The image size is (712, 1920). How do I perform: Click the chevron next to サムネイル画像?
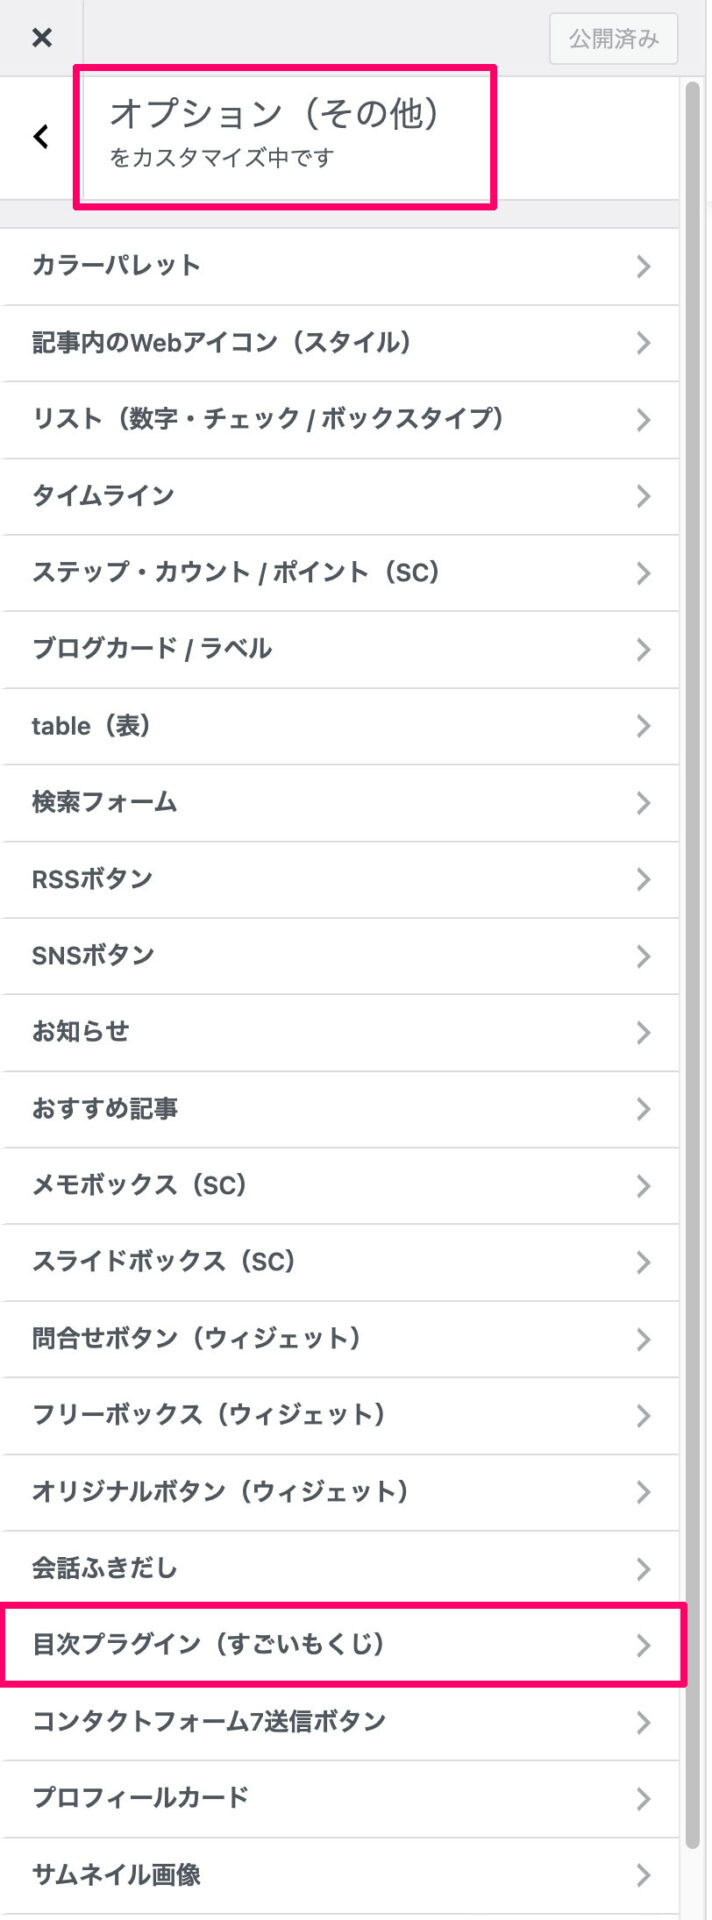[x=644, y=1875]
